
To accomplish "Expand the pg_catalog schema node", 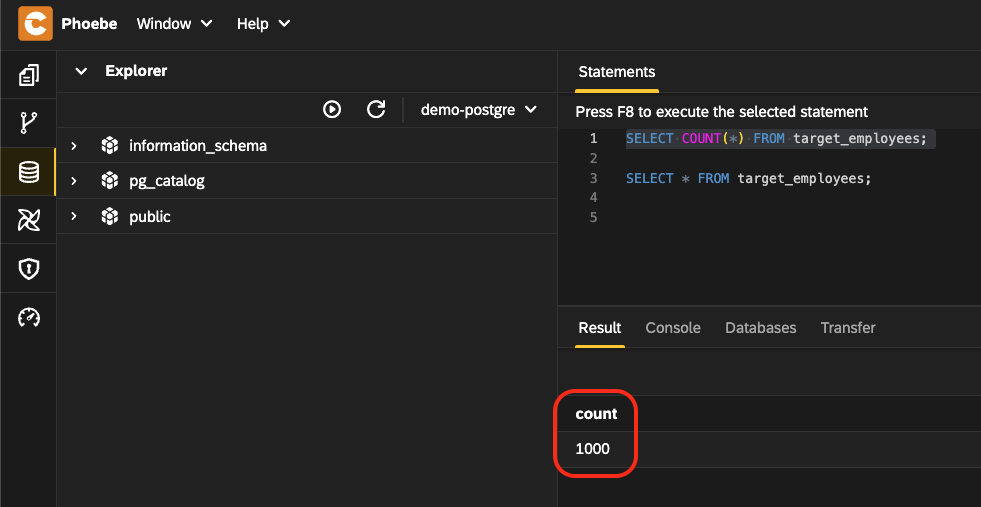I will click(74, 181).
